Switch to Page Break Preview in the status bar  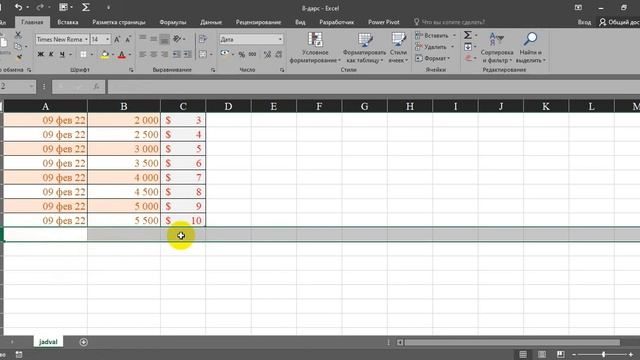pos(560,354)
